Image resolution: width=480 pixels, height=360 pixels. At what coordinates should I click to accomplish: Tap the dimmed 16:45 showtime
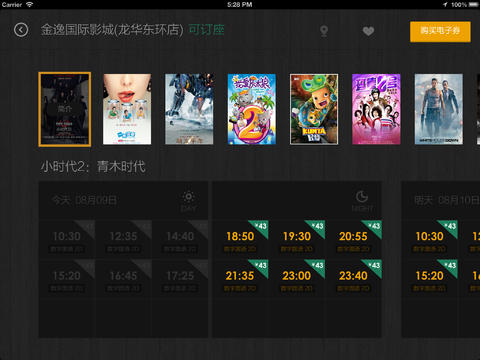[x=124, y=279]
